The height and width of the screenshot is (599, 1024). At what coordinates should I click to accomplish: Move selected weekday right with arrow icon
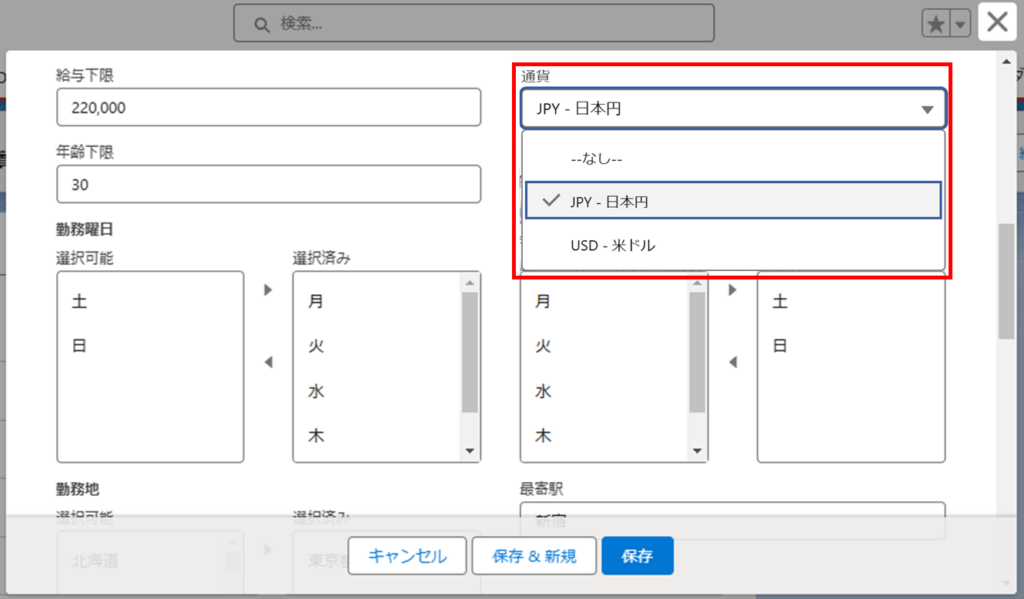tap(268, 290)
